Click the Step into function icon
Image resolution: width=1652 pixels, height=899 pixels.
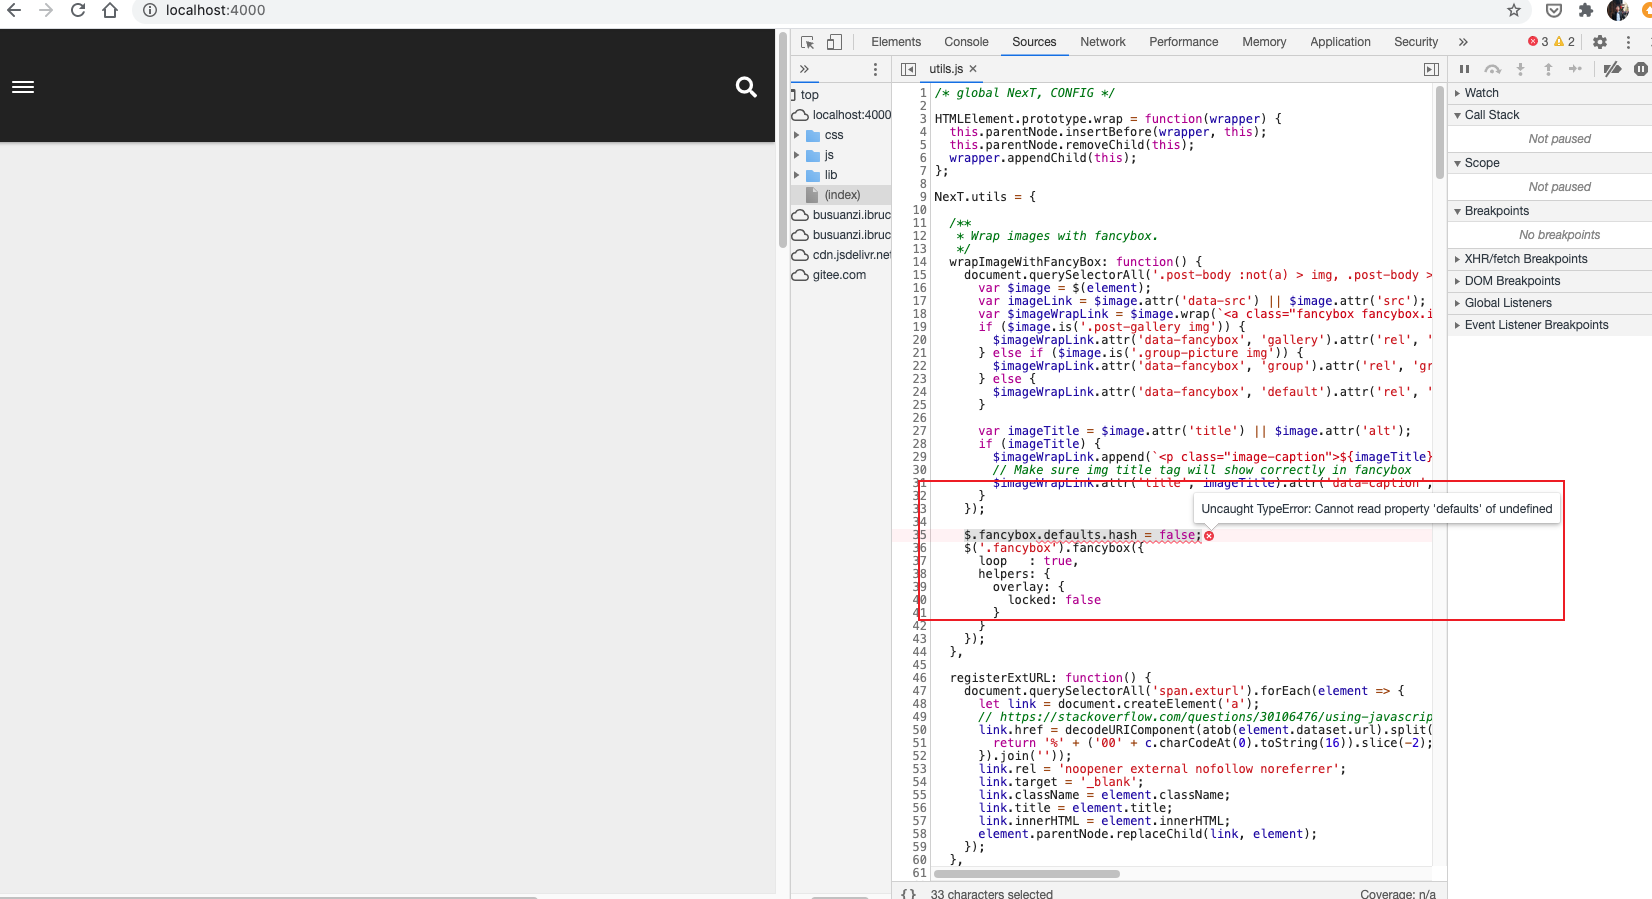click(x=1520, y=69)
